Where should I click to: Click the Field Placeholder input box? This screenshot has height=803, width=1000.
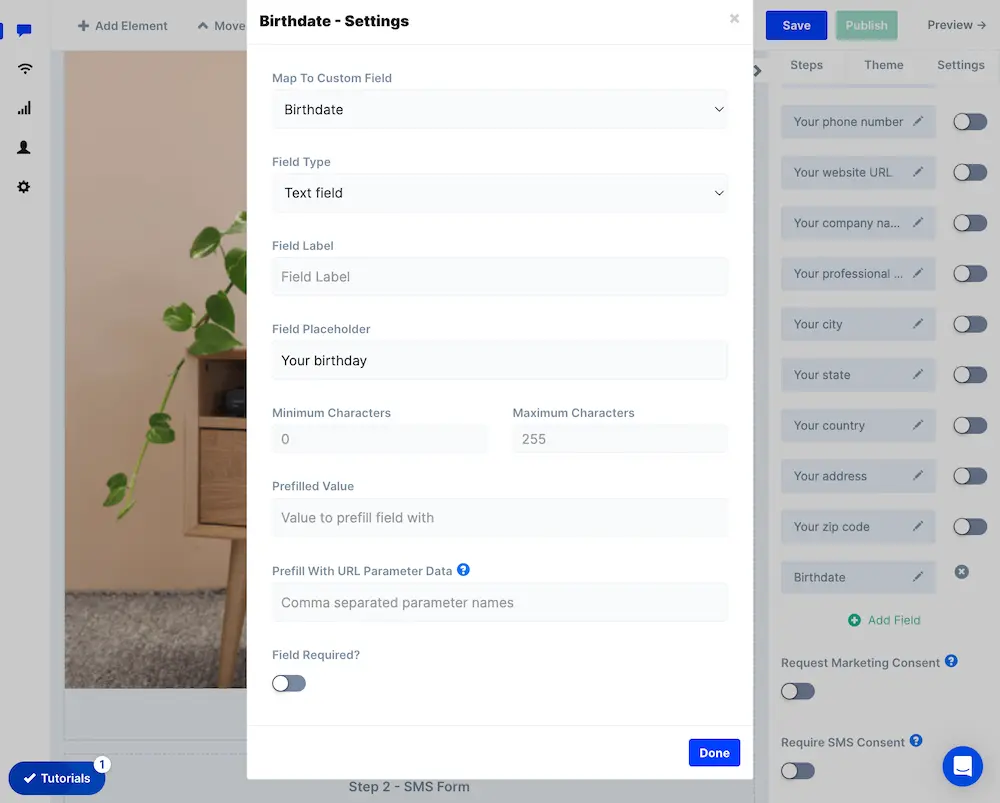pos(500,360)
